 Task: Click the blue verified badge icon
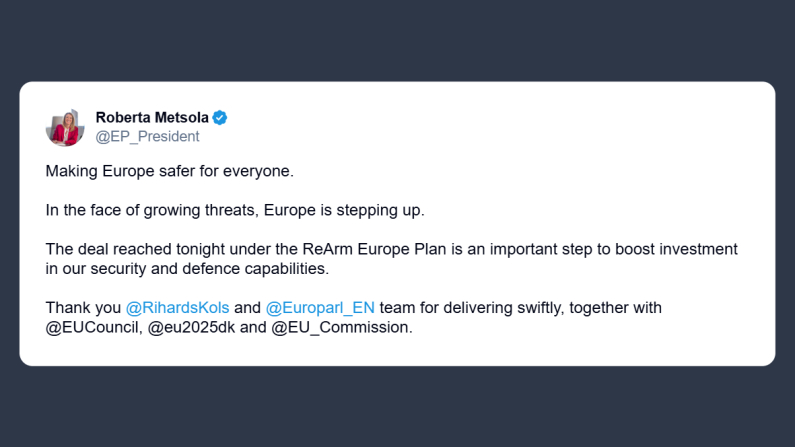(220, 118)
